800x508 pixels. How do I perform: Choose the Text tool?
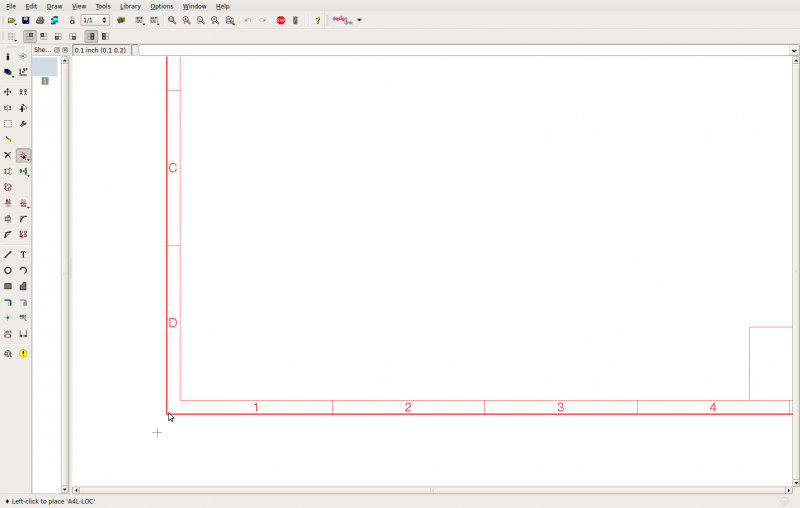pos(23,255)
